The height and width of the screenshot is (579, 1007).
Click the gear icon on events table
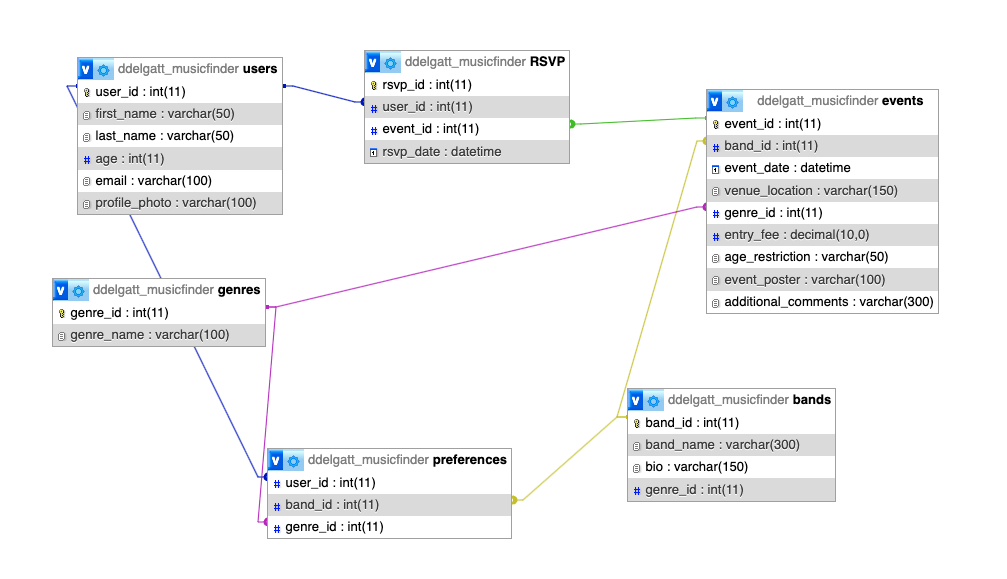point(733,102)
